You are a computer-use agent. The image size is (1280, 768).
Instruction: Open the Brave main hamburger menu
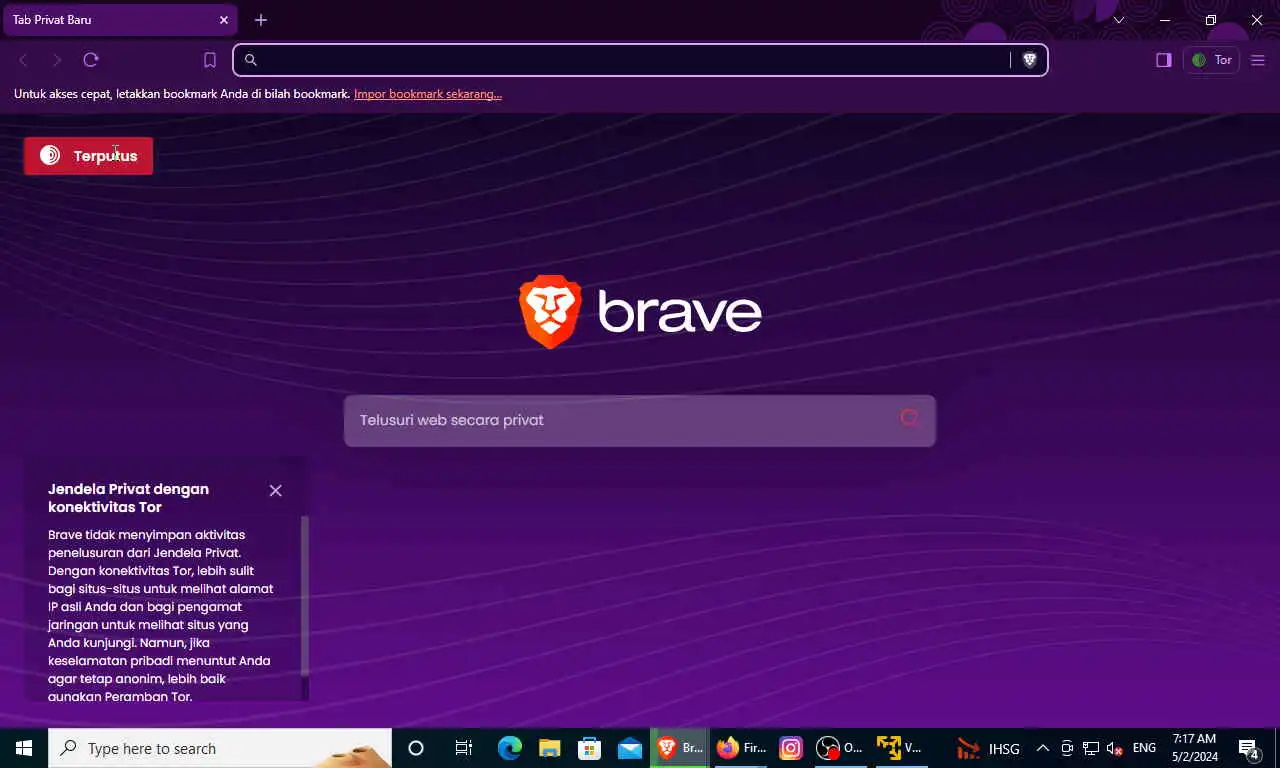coord(1258,60)
